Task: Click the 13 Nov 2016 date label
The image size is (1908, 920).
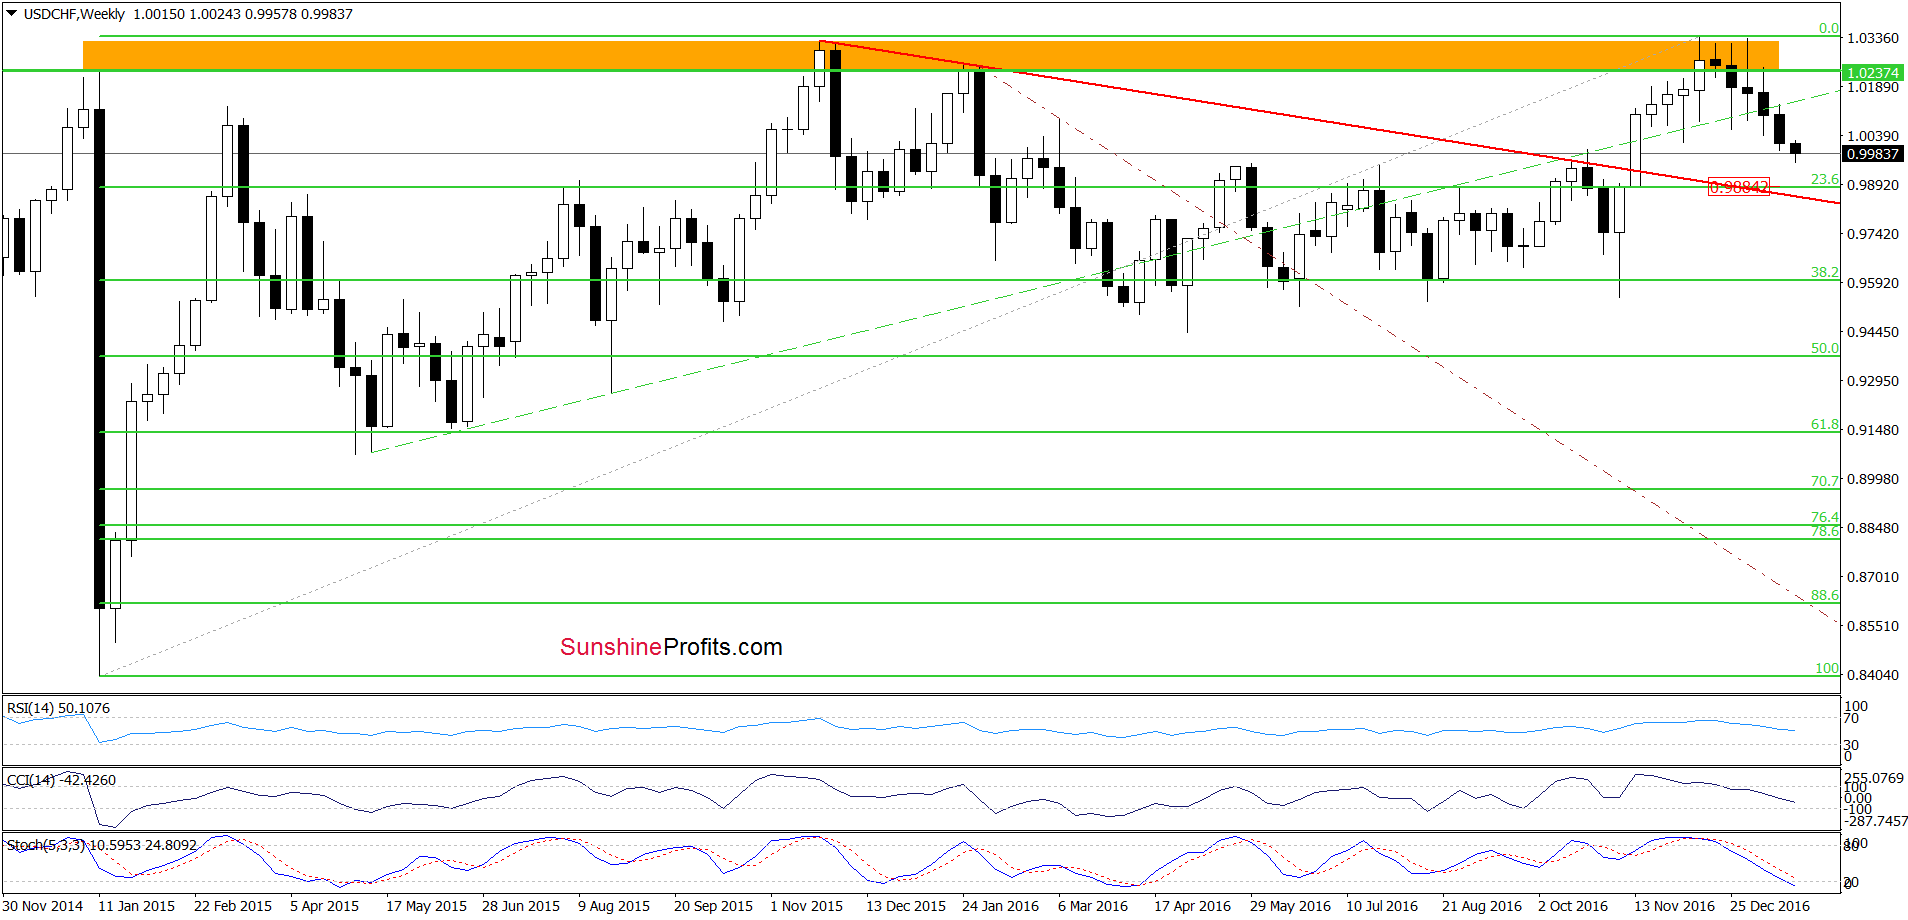Action: pos(1675,906)
